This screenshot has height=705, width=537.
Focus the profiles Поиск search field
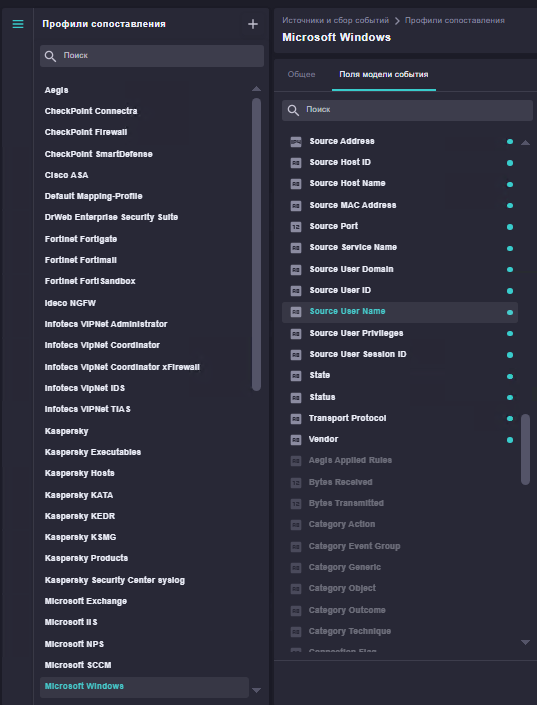(x=152, y=56)
